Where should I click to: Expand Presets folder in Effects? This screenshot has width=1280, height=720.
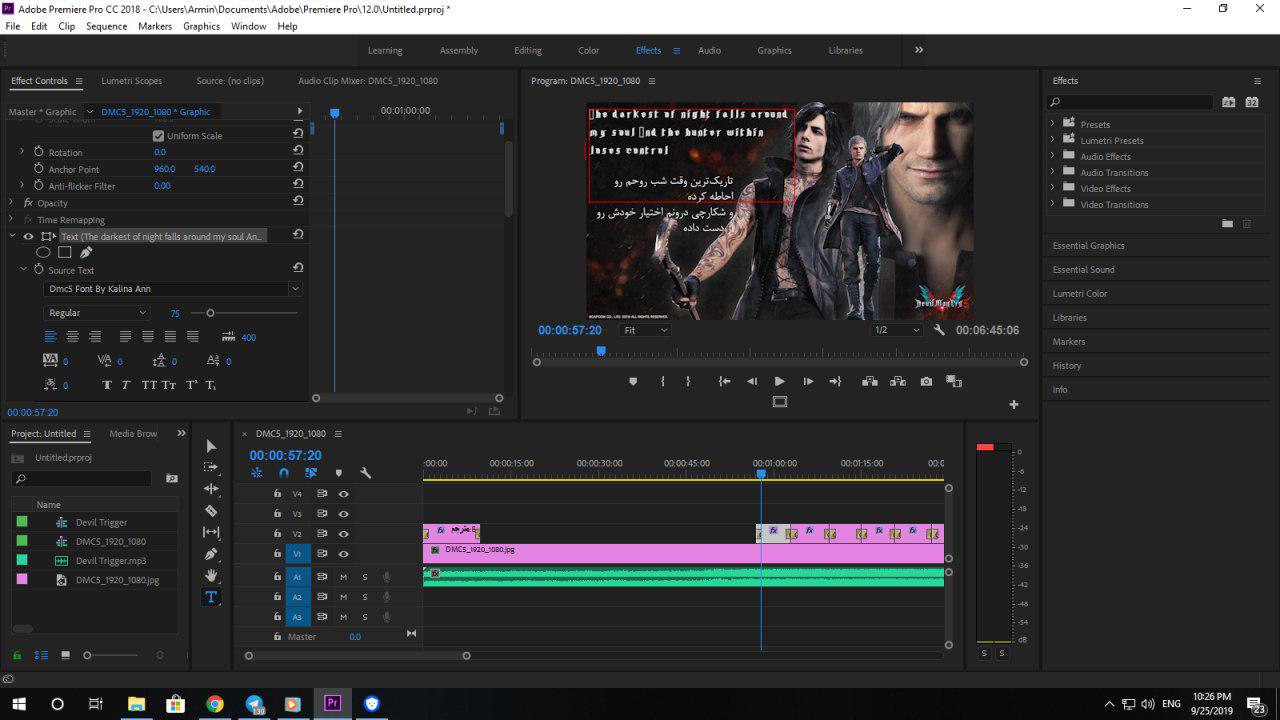click(1052, 124)
